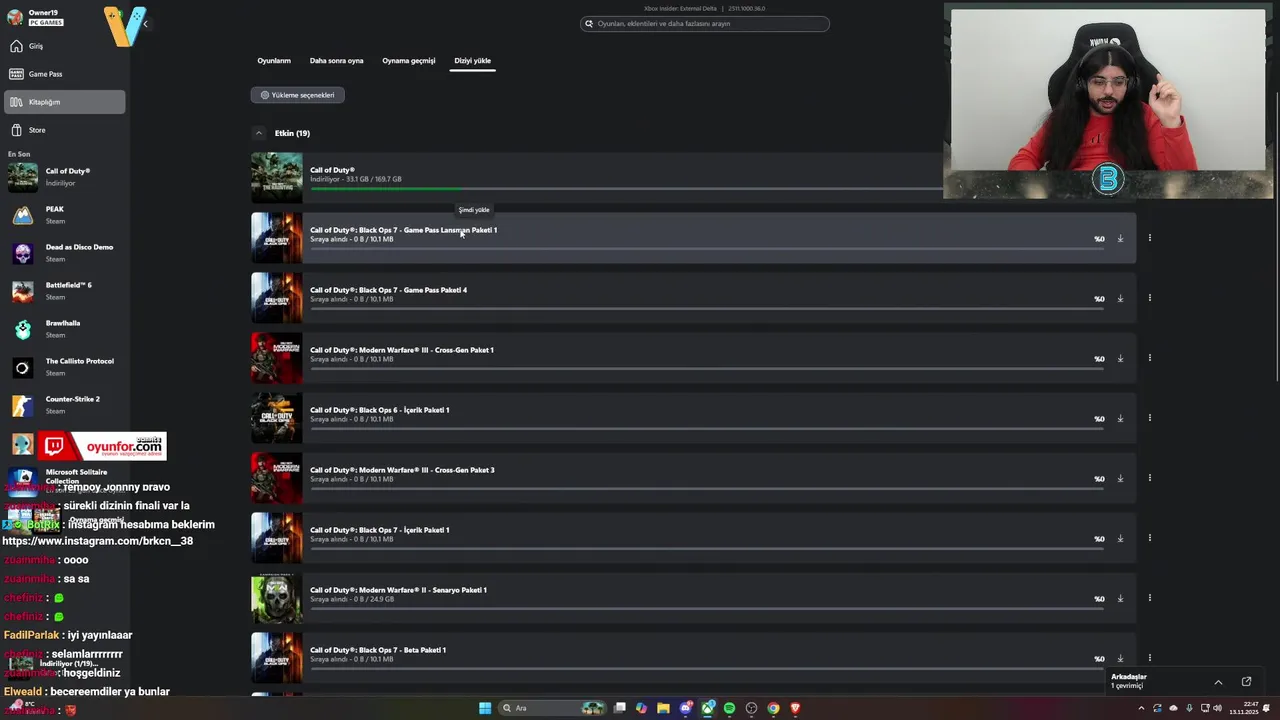Open the Windows Start menu
This screenshot has height=720, width=1280.
coord(485,708)
